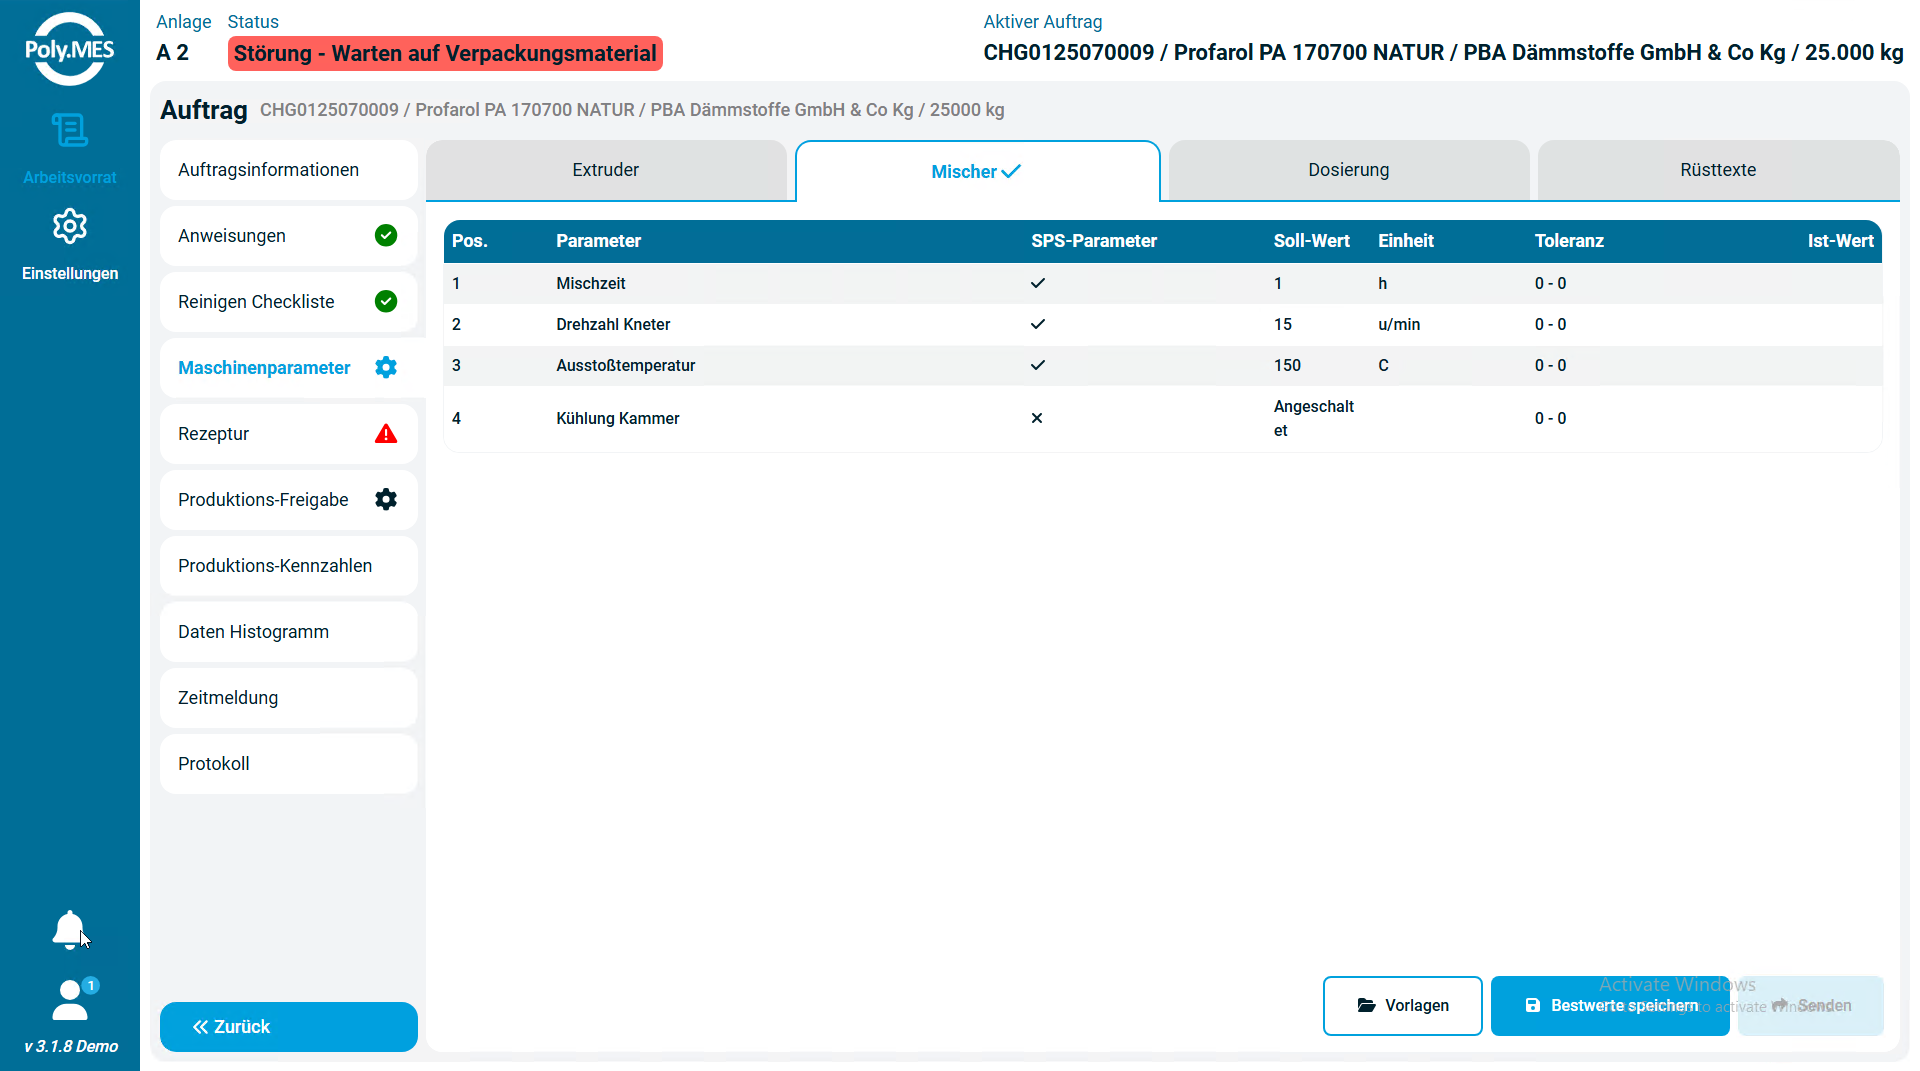Open Einstellungen gear icon
The image size is (1920, 1071).
click(x=70, y=227)
